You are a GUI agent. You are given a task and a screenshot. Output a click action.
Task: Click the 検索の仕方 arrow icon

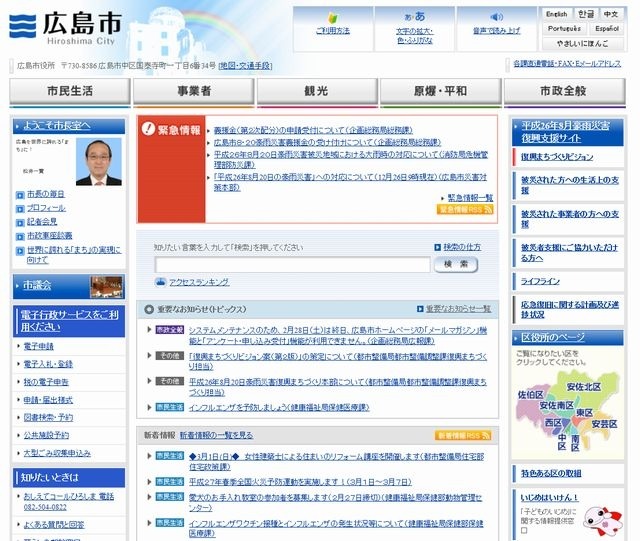pos(437,247)
